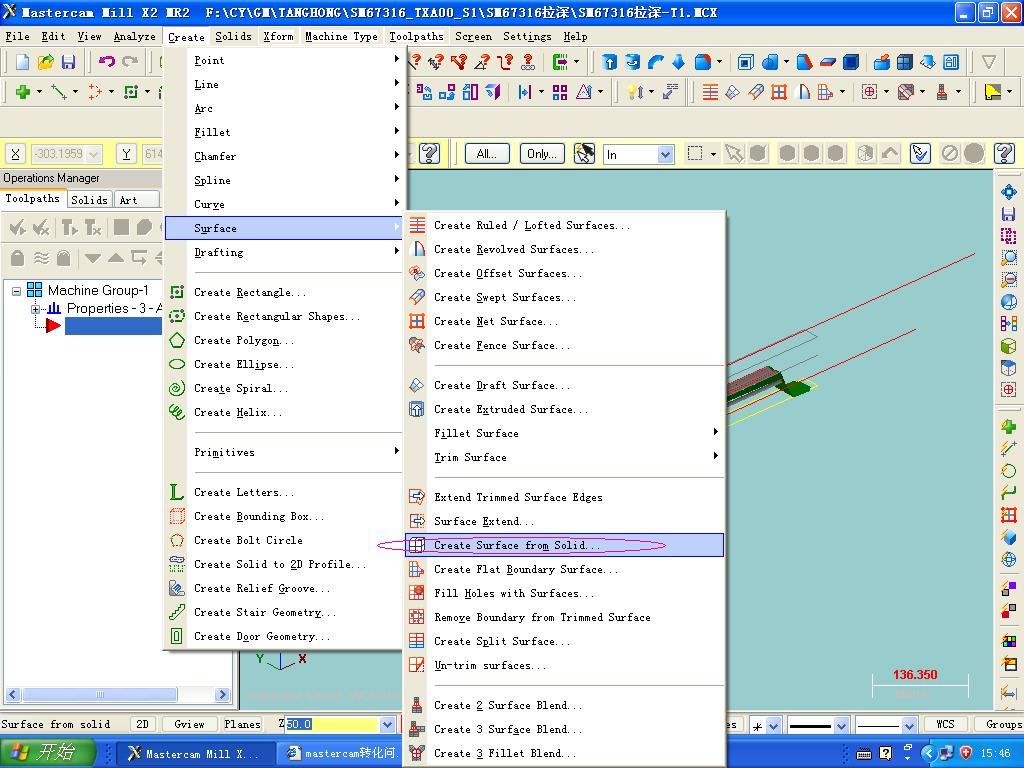Viewport: 1024px width, 768px height.
Task: Expand the Fillet Surface submenu
Action: point(565,434)
